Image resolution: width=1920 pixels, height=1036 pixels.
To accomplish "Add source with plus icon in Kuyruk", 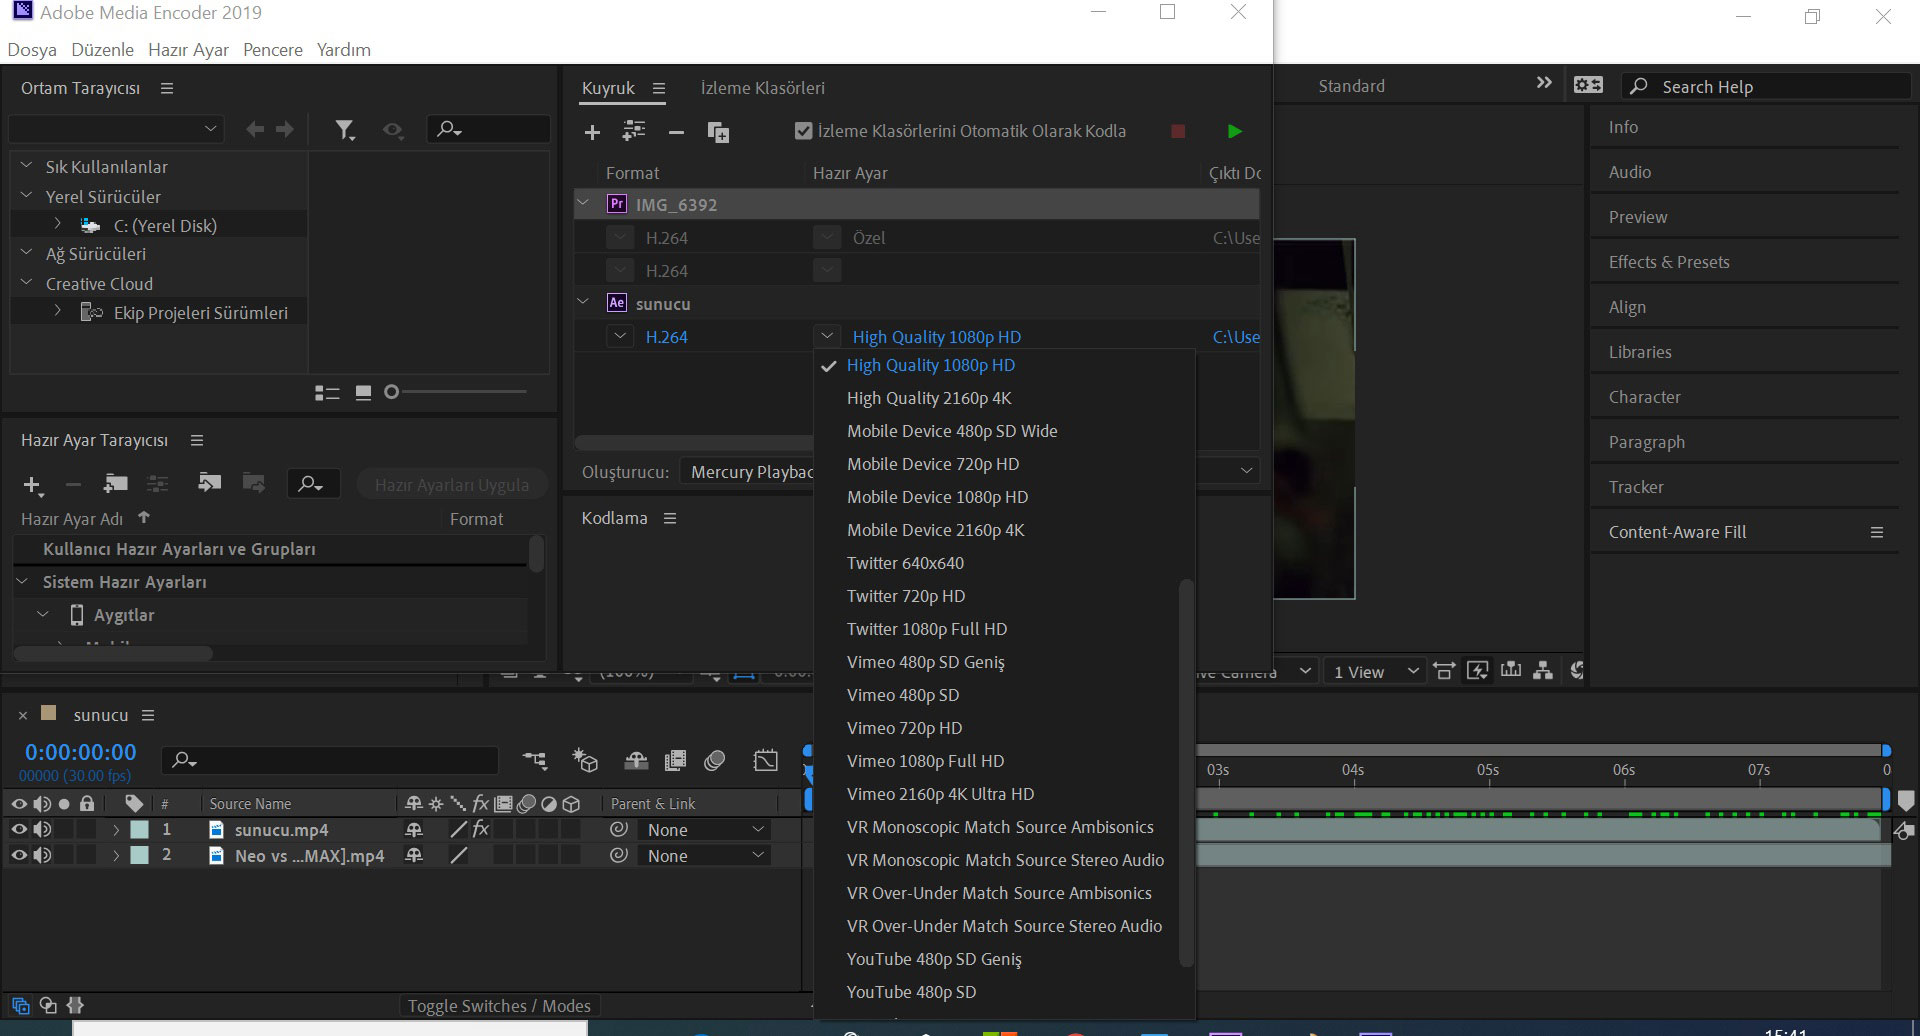I will click(592, 132).
